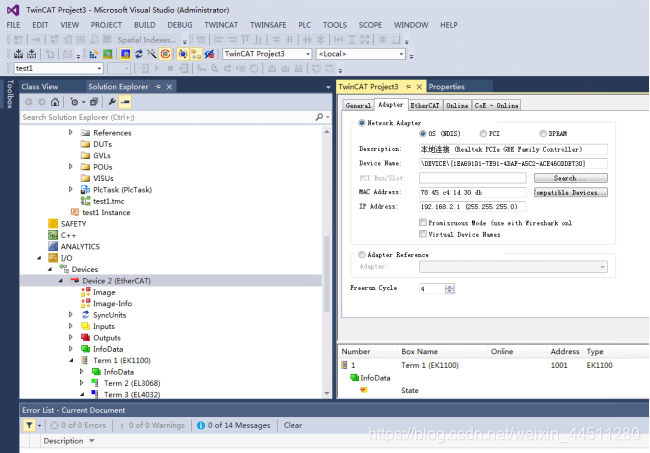This screenshot has width=650, height=453.
Task: Toggle 0 of 0 Errors filter
Action: [x=78, y=425]
